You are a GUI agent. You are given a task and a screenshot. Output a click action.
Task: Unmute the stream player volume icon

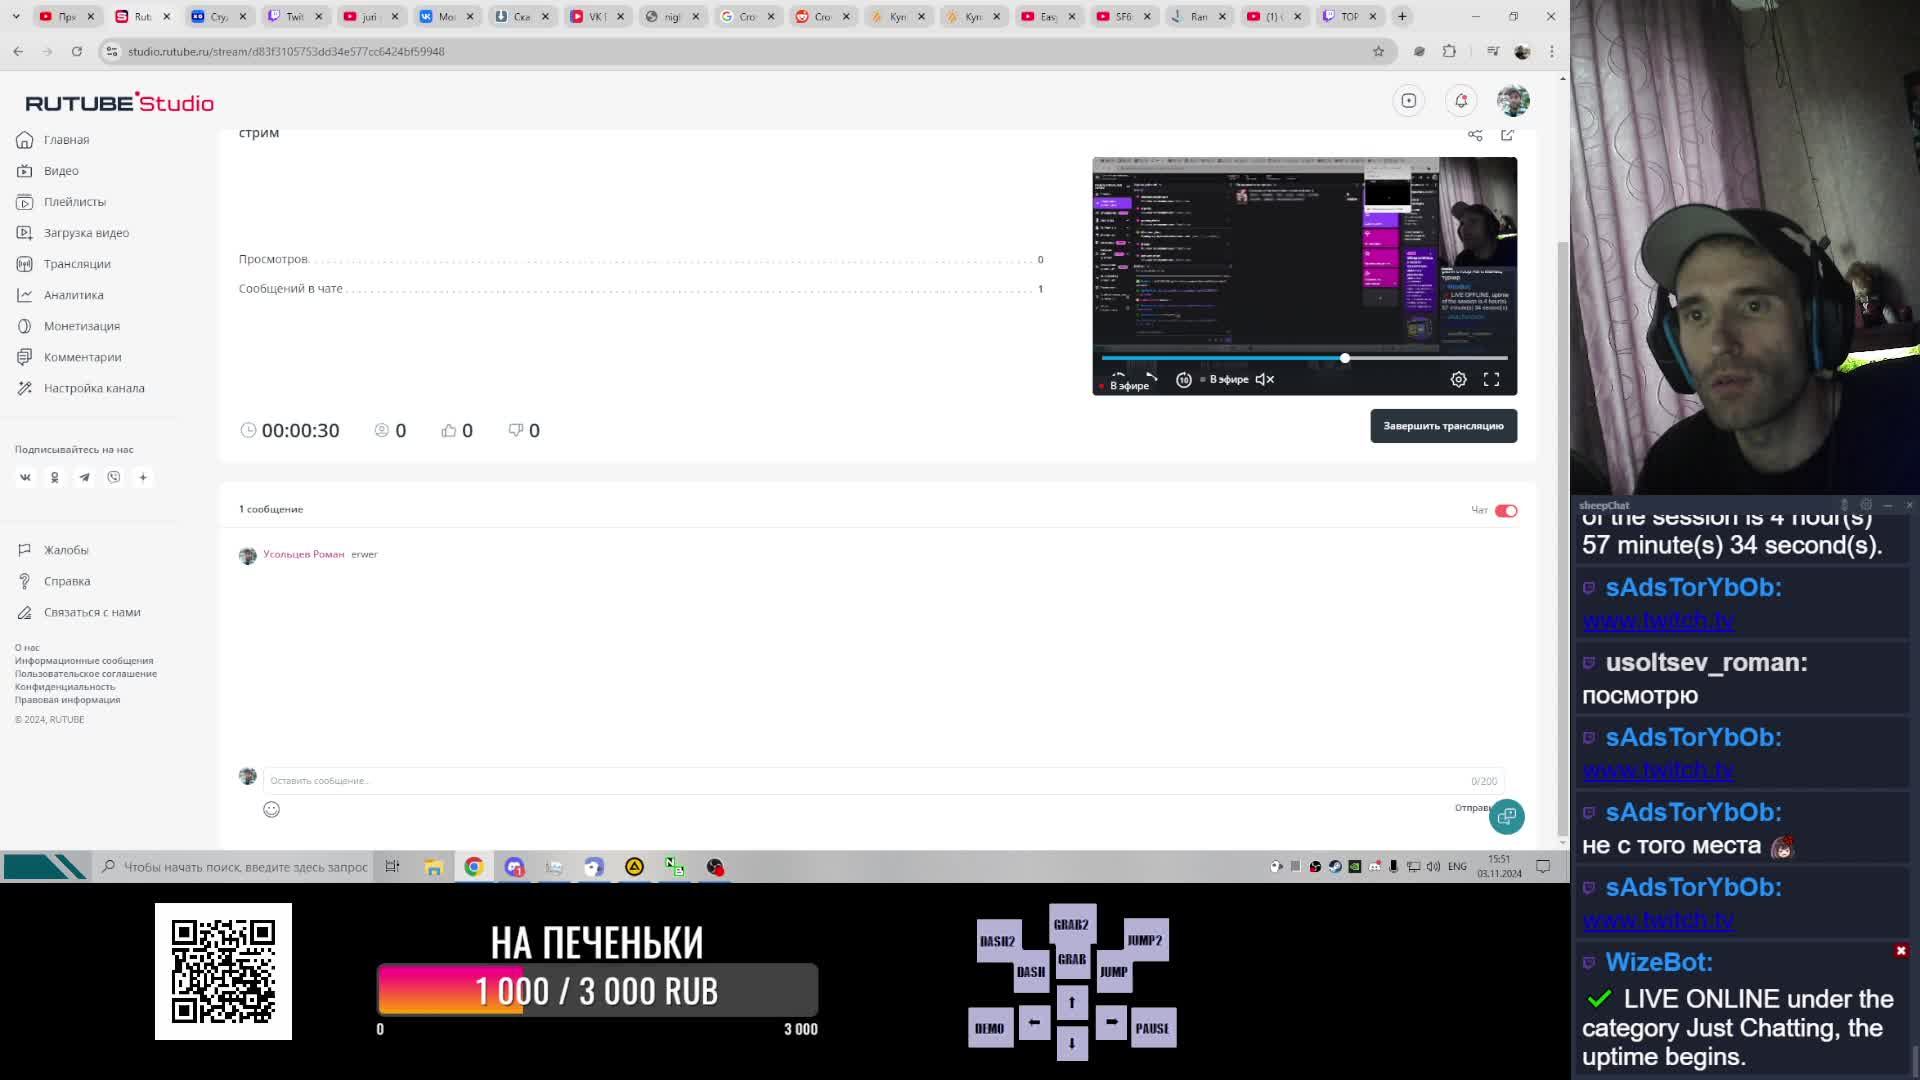[x=1264, y=379]
